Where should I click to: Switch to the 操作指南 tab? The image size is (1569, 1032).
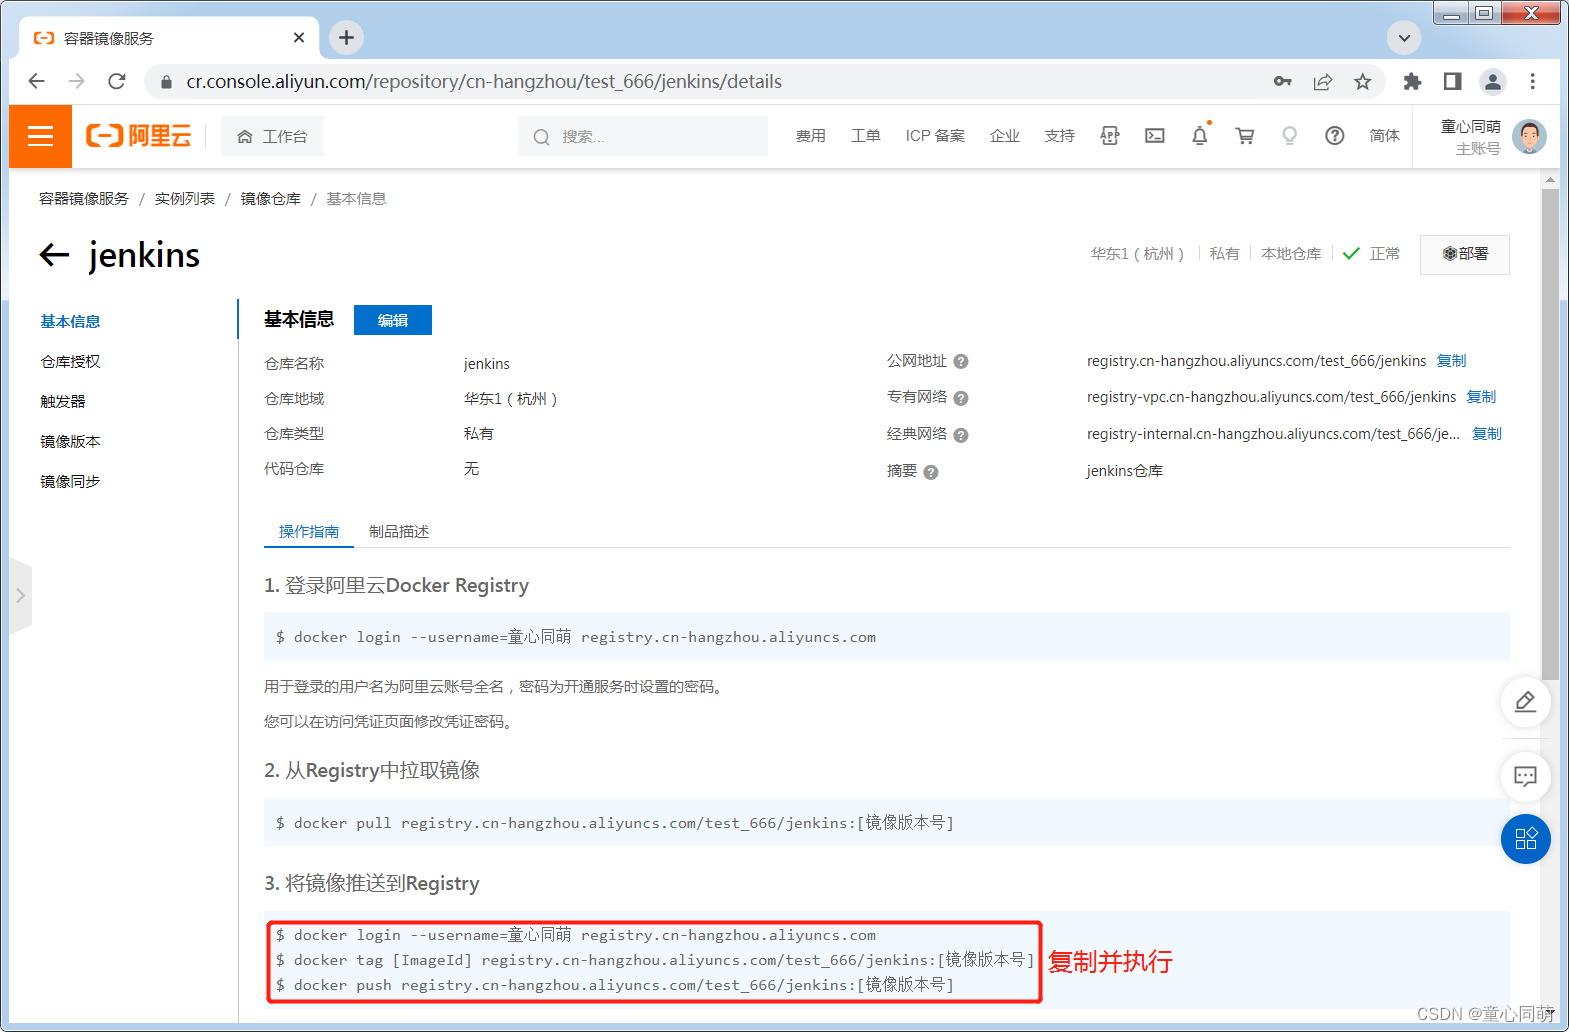[309, 531]
